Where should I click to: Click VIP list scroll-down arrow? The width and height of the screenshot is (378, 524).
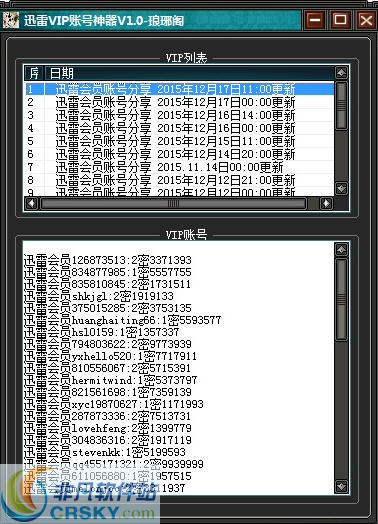pyautogui.click(x=341, y=188)
